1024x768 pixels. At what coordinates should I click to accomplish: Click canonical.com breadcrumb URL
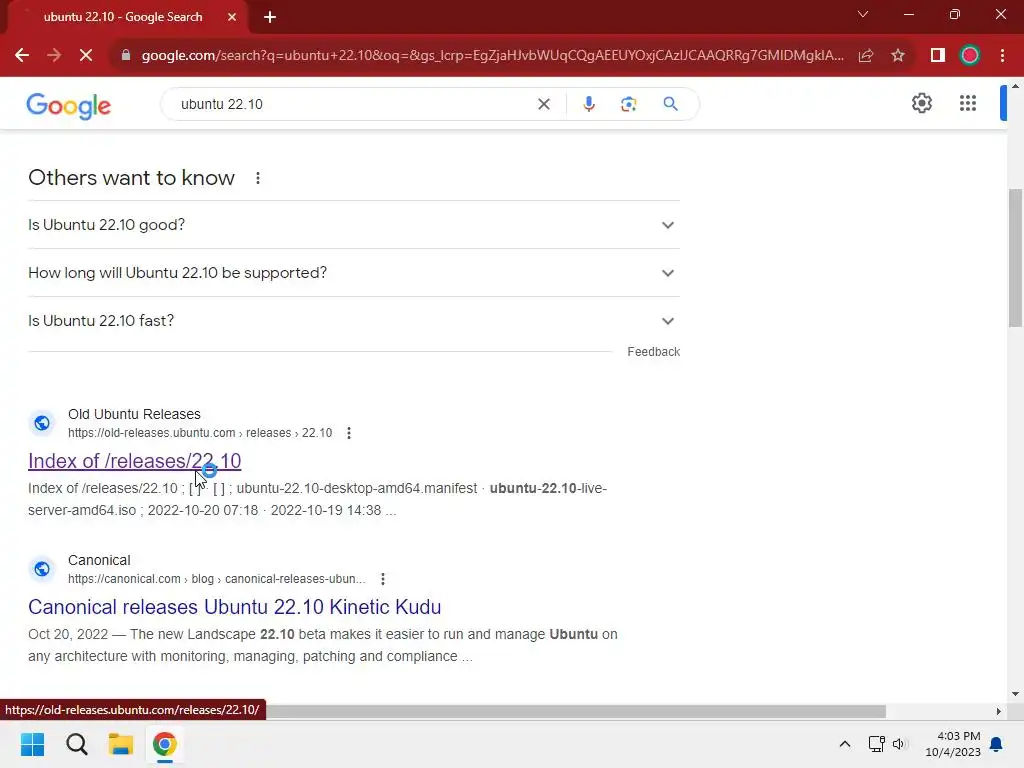(216, 579)
